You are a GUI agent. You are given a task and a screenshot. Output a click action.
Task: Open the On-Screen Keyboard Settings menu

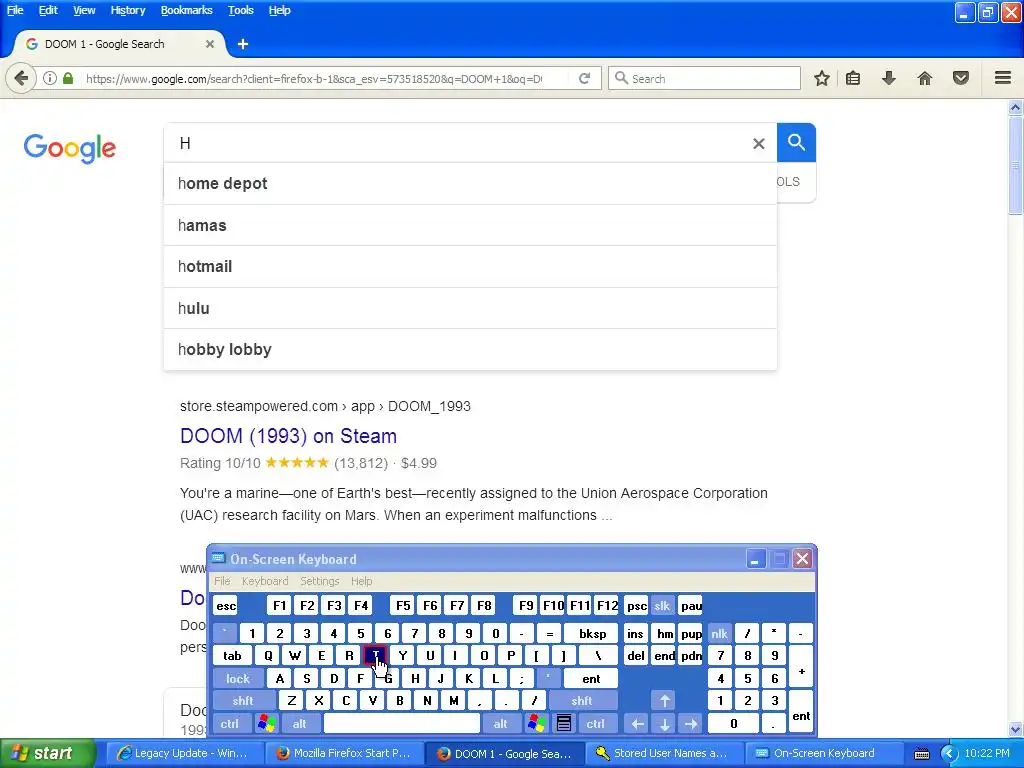coord(319,581)
